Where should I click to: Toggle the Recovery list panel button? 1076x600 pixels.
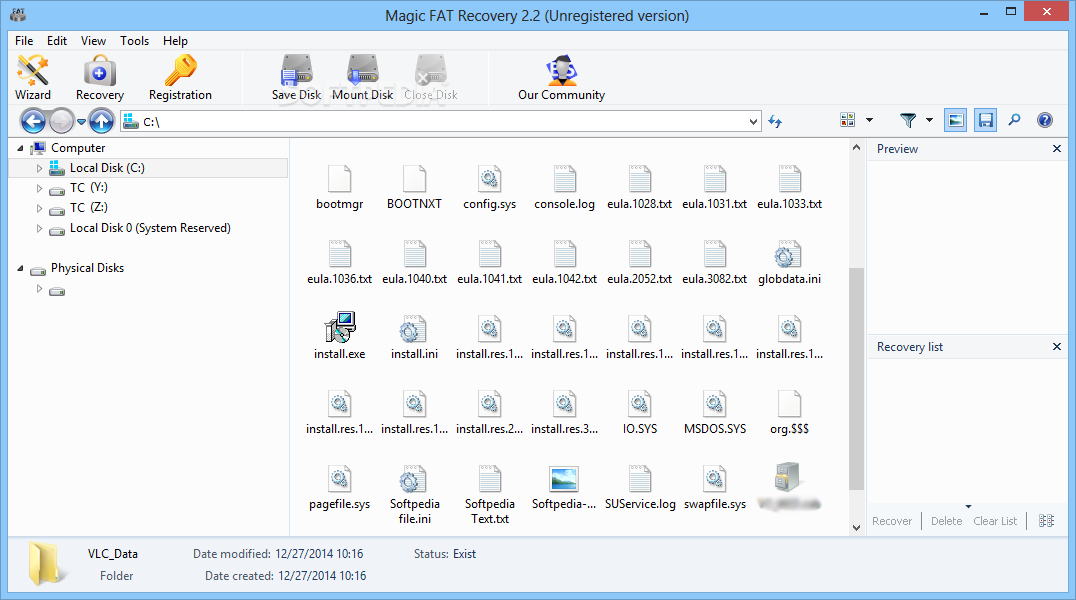click(x=985, y=121)
